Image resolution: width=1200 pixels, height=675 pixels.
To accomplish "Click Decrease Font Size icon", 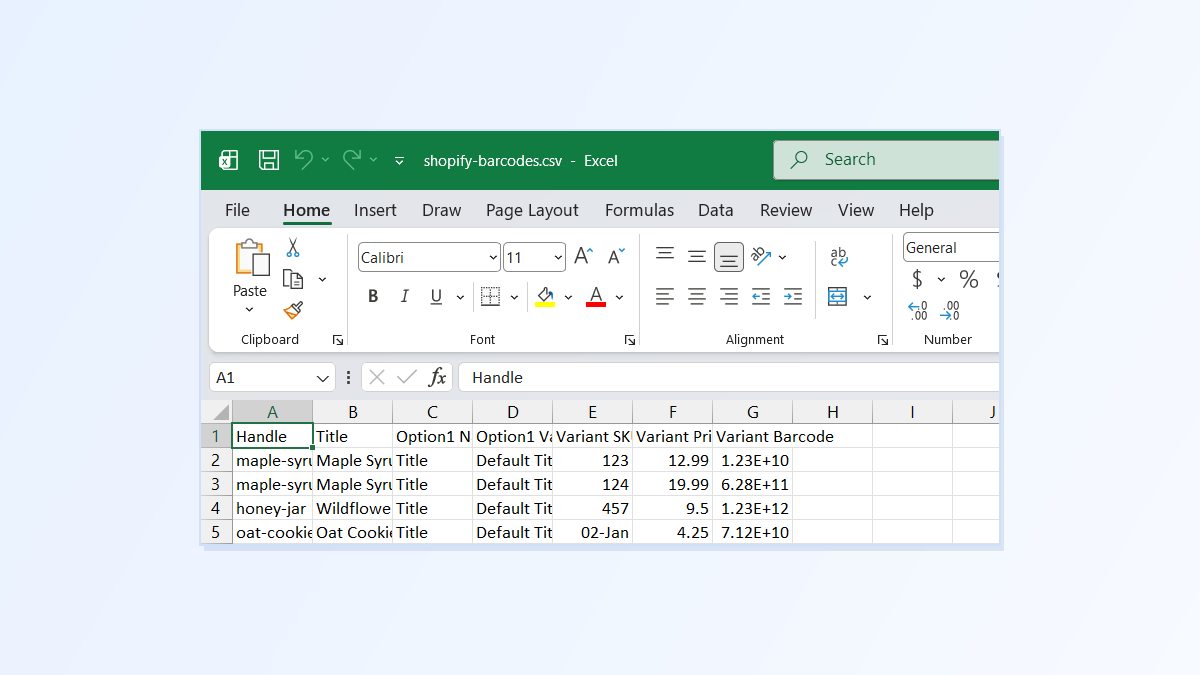I will [x=617, y=257].
